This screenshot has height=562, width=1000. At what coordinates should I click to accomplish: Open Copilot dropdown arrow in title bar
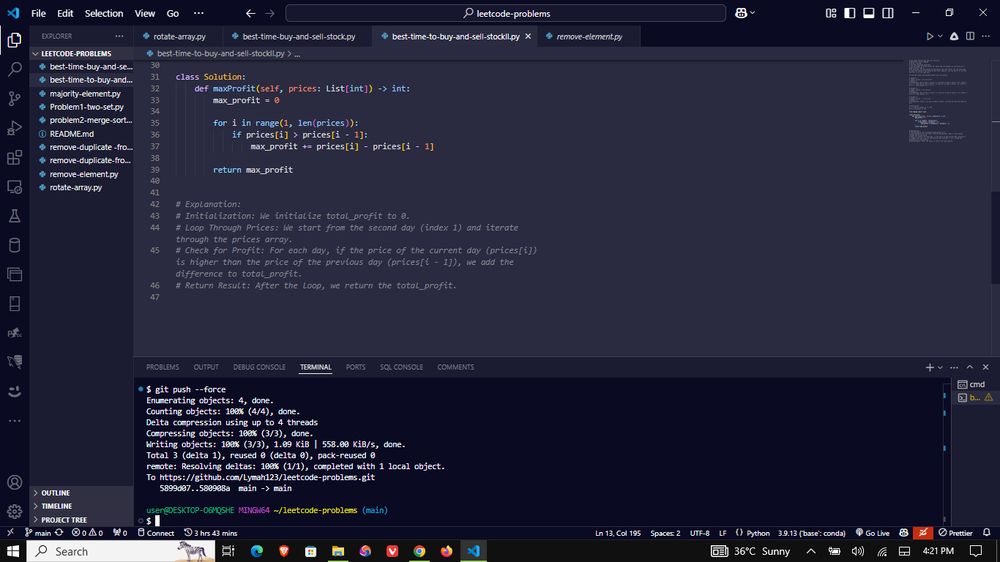click(753, 13)
